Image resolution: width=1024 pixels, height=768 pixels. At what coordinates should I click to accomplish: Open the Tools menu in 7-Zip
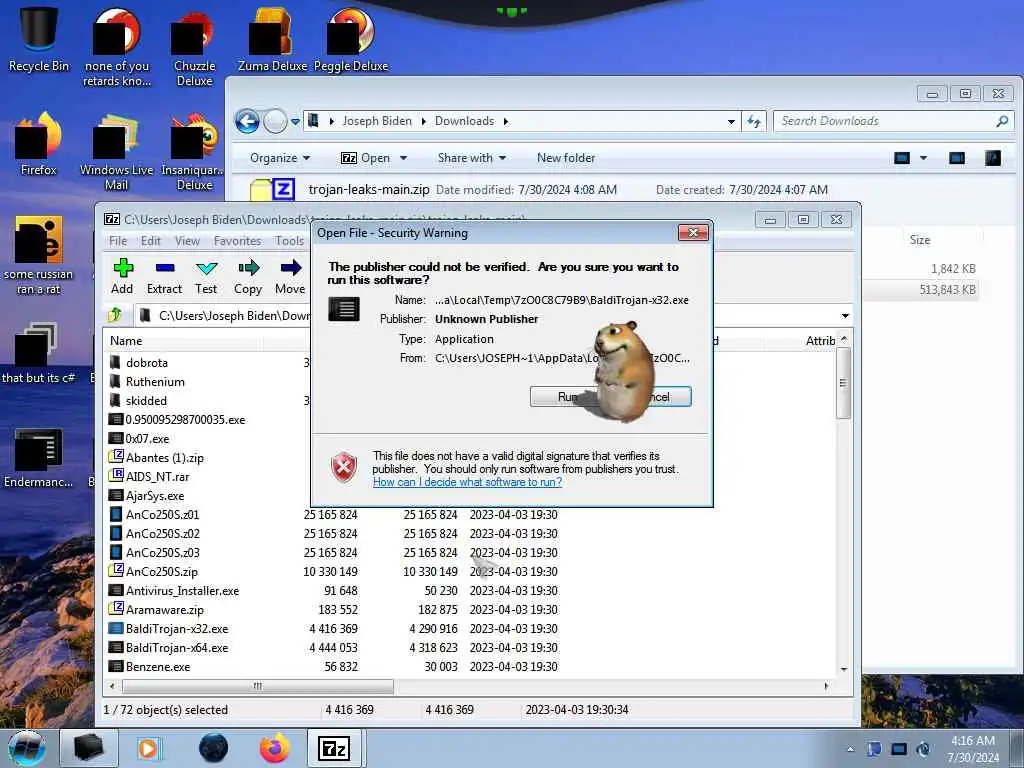pos(289,241)
